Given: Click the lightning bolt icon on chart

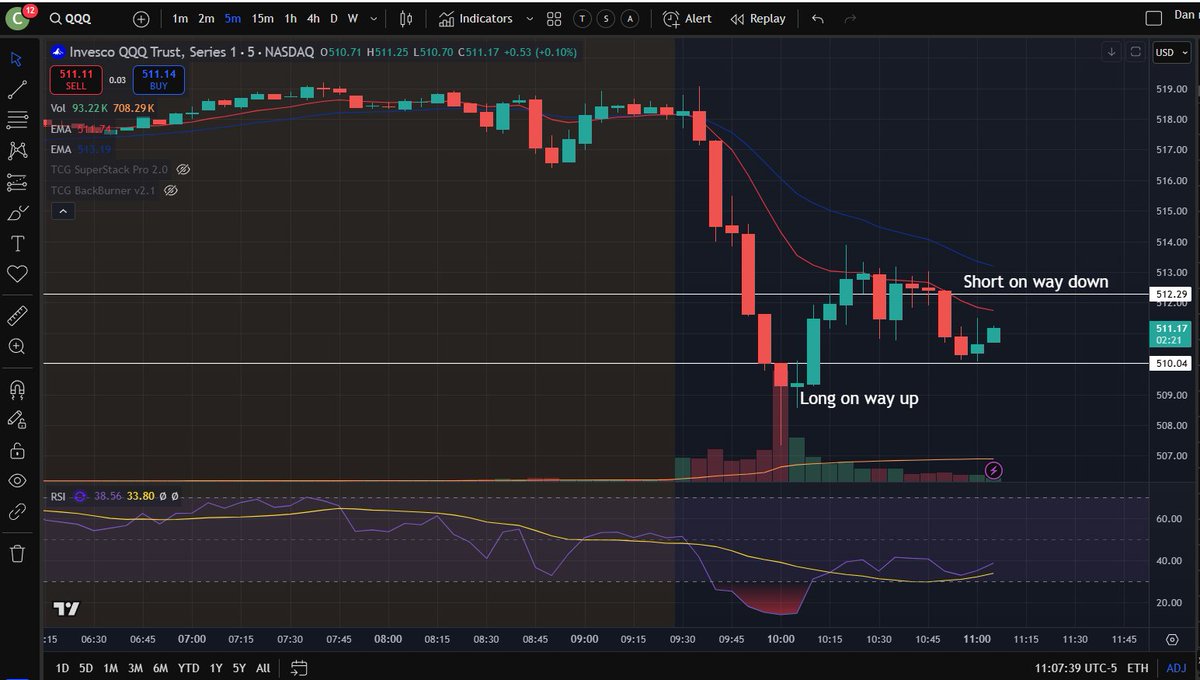Looking at the screenshot, I should pyautogui.click(x=994, y=470).
